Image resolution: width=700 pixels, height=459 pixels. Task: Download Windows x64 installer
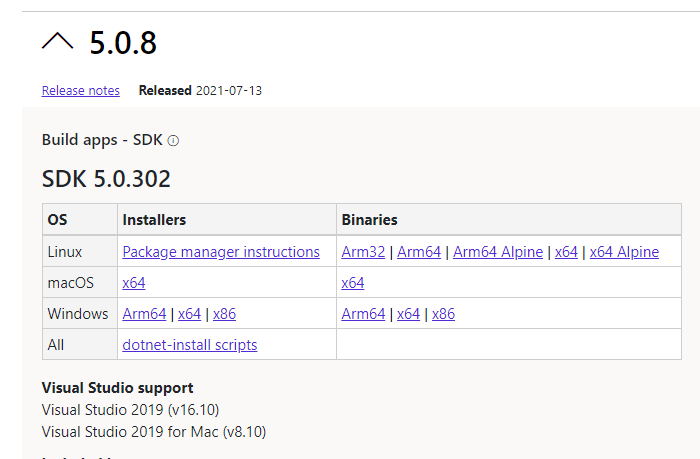click(189, 314)
